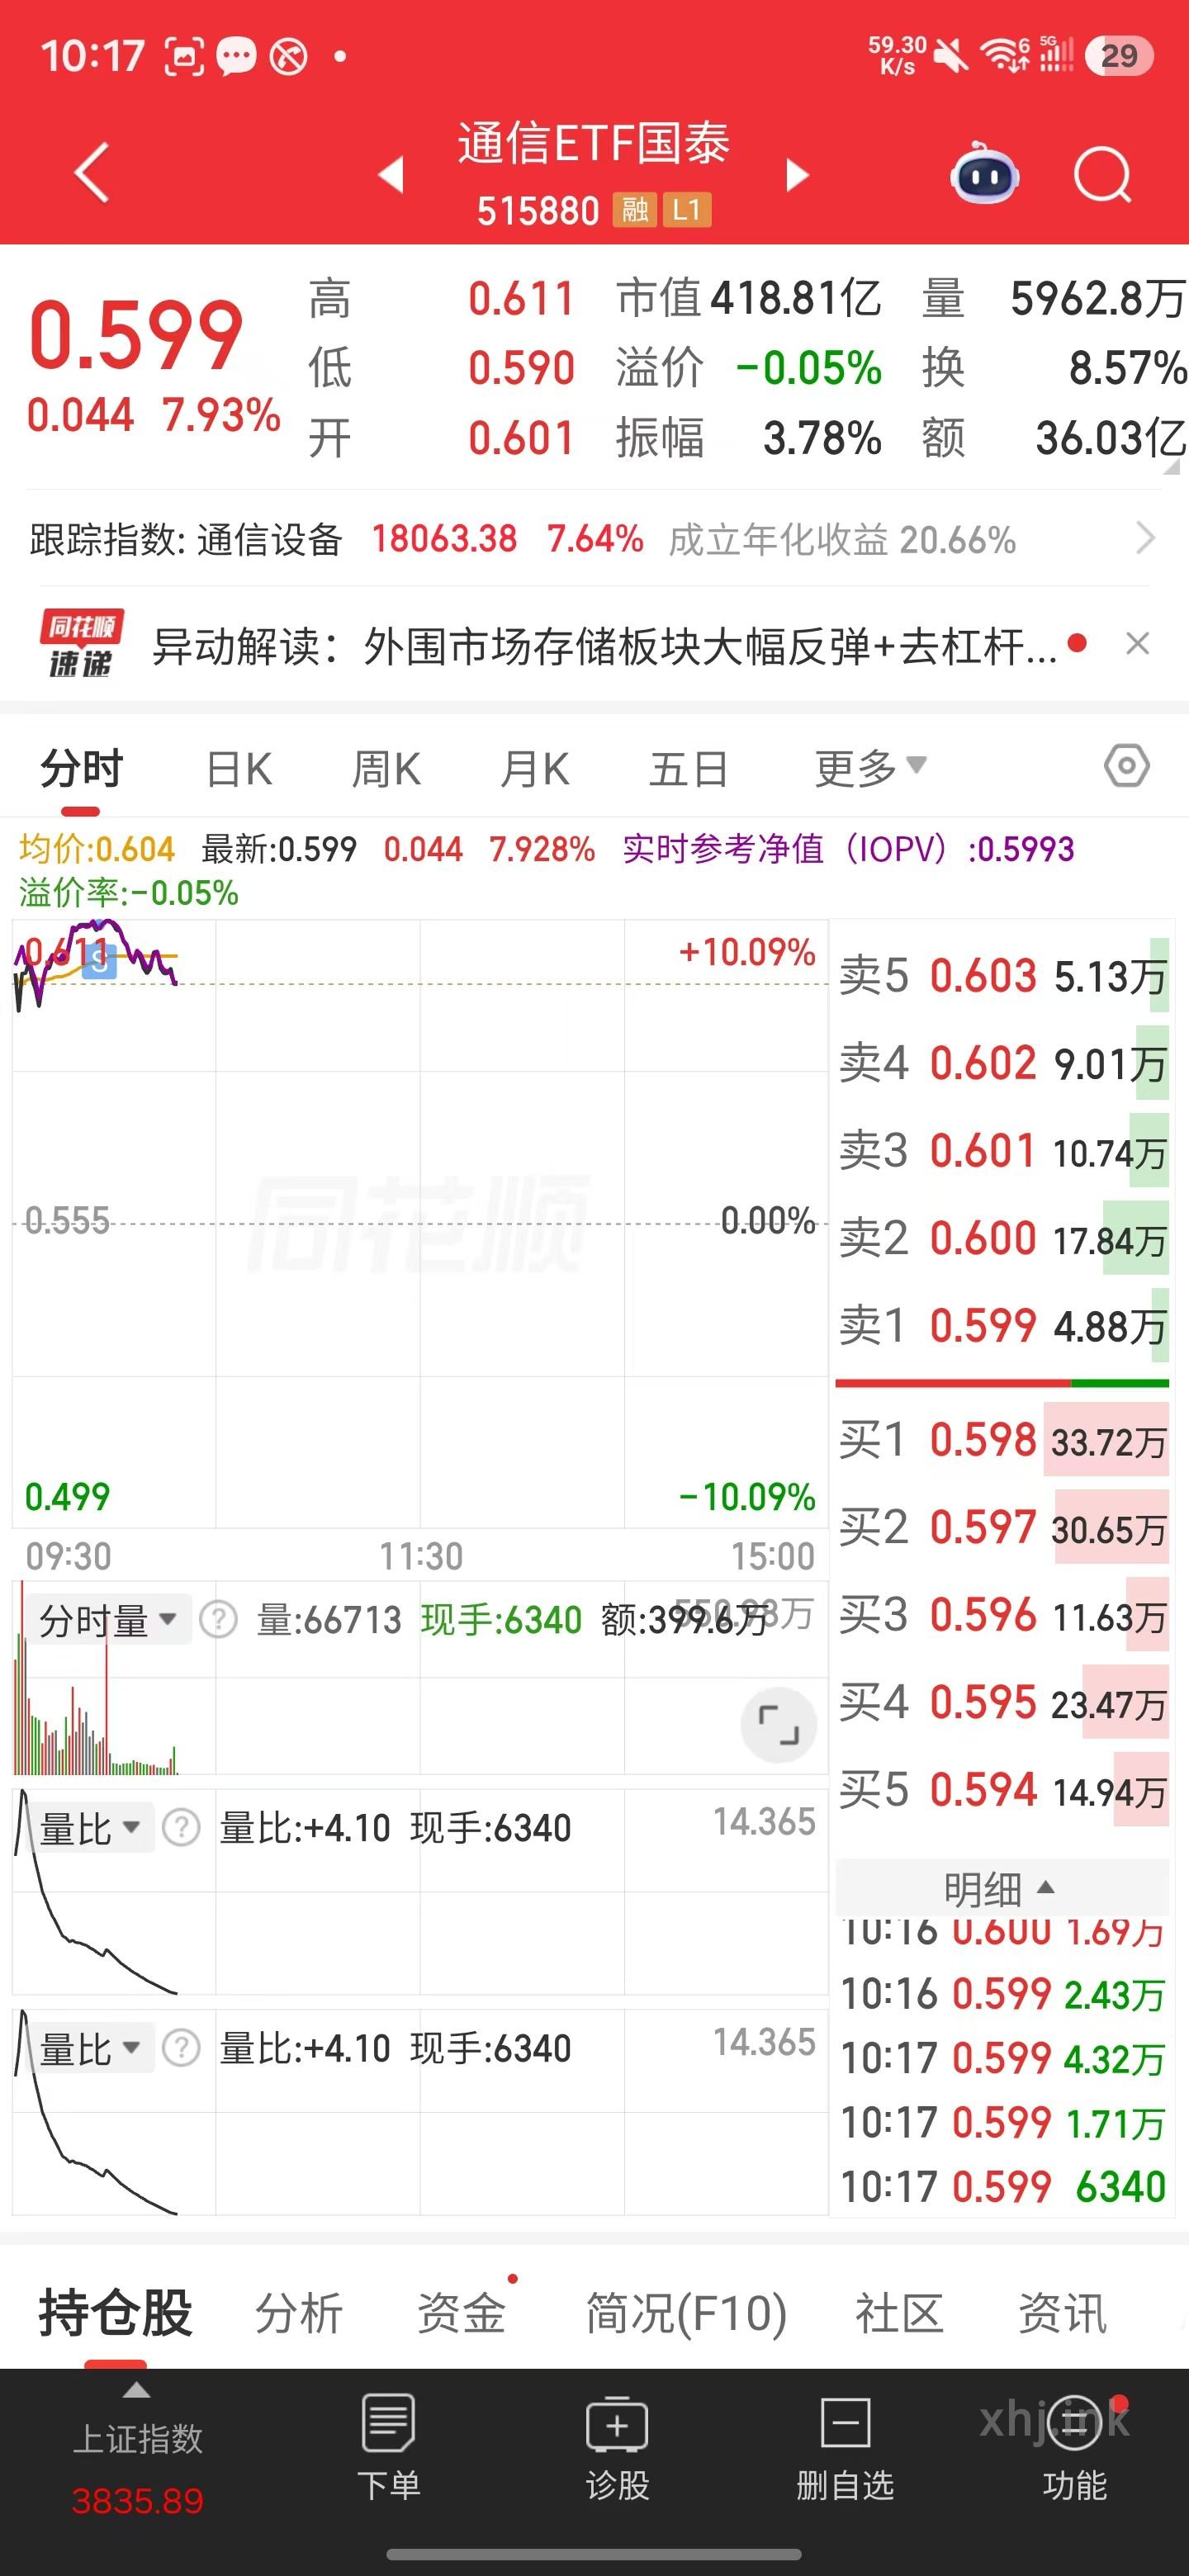Screen dimensions: 1189x2576
Task: Expand the 更多 chart period dropdown
Action: click(x=870, y=768)
